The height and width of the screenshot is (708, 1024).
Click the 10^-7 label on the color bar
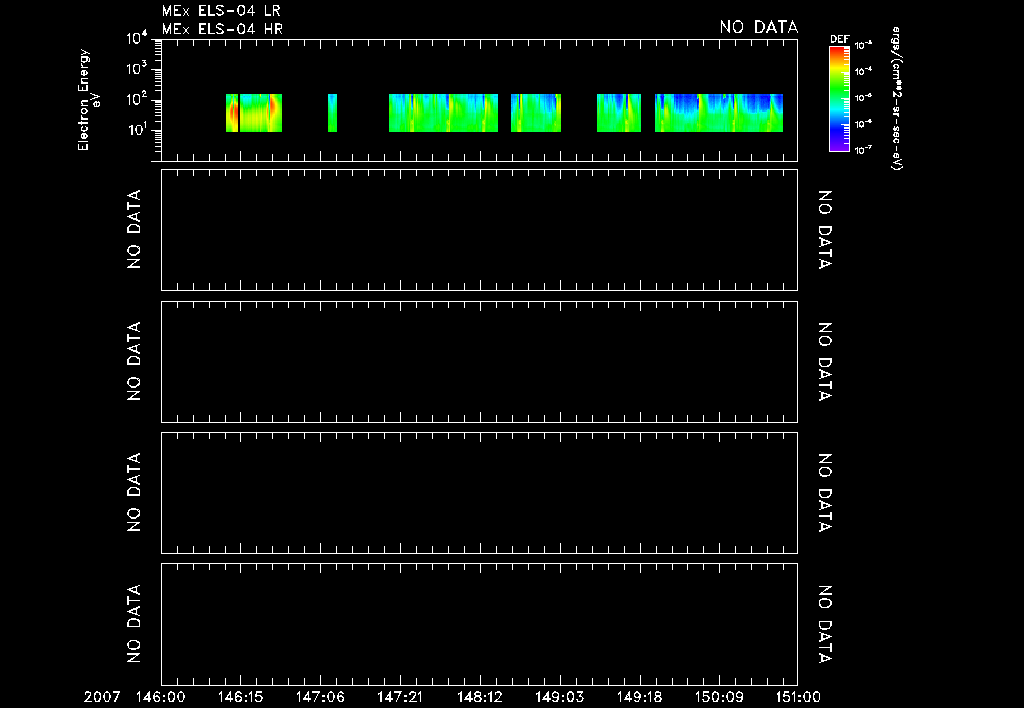(x=863, y=150)
